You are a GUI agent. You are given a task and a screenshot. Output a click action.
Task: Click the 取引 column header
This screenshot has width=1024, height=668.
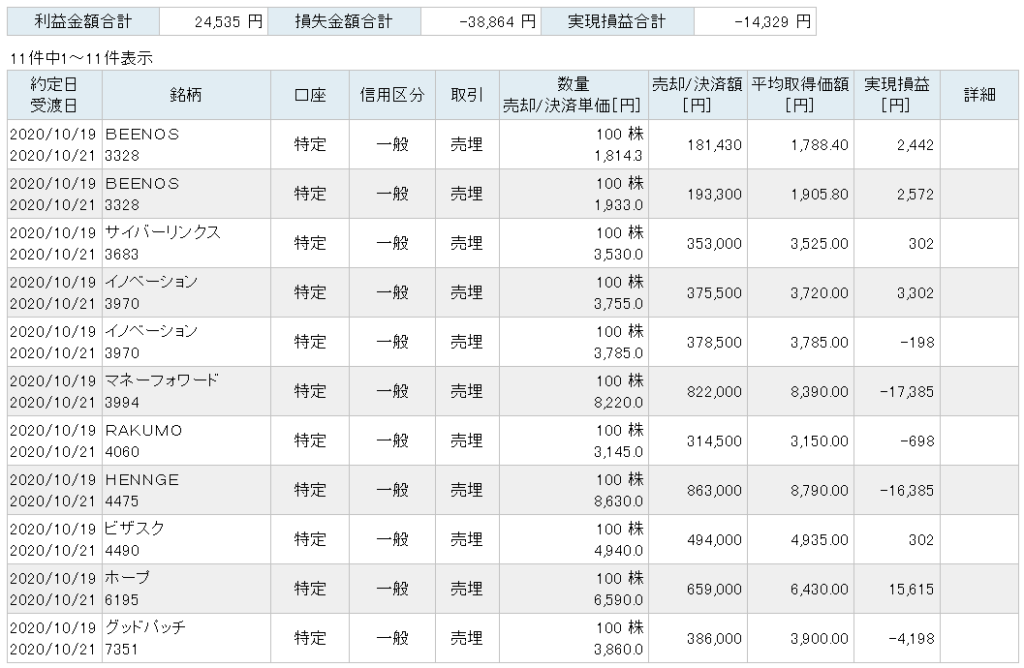pos(467,95)
